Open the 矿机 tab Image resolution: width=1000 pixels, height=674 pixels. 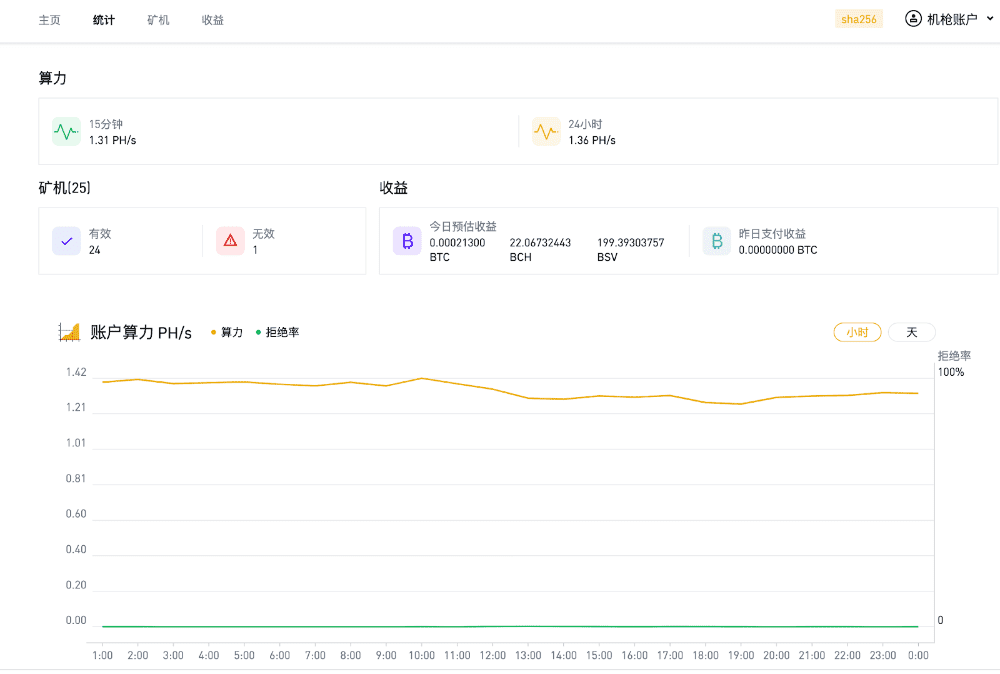click(x=158, y=20)
